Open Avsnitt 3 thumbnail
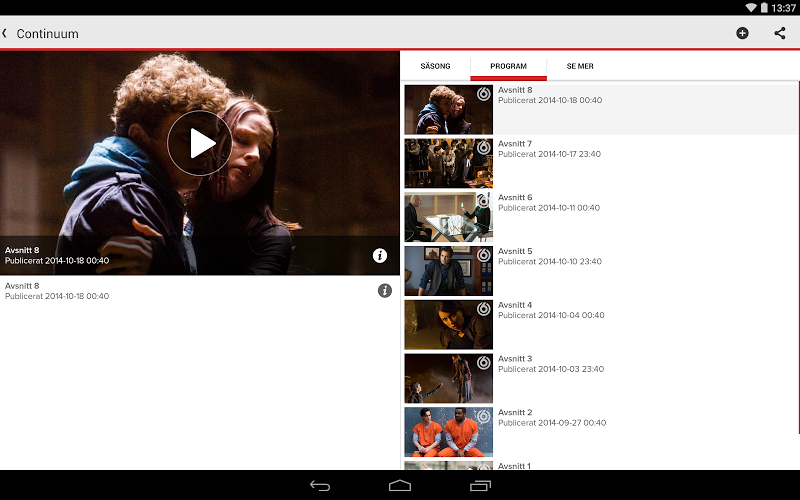Image resolution: width=800 pixels, height=500 pixels. coord(448,378)
